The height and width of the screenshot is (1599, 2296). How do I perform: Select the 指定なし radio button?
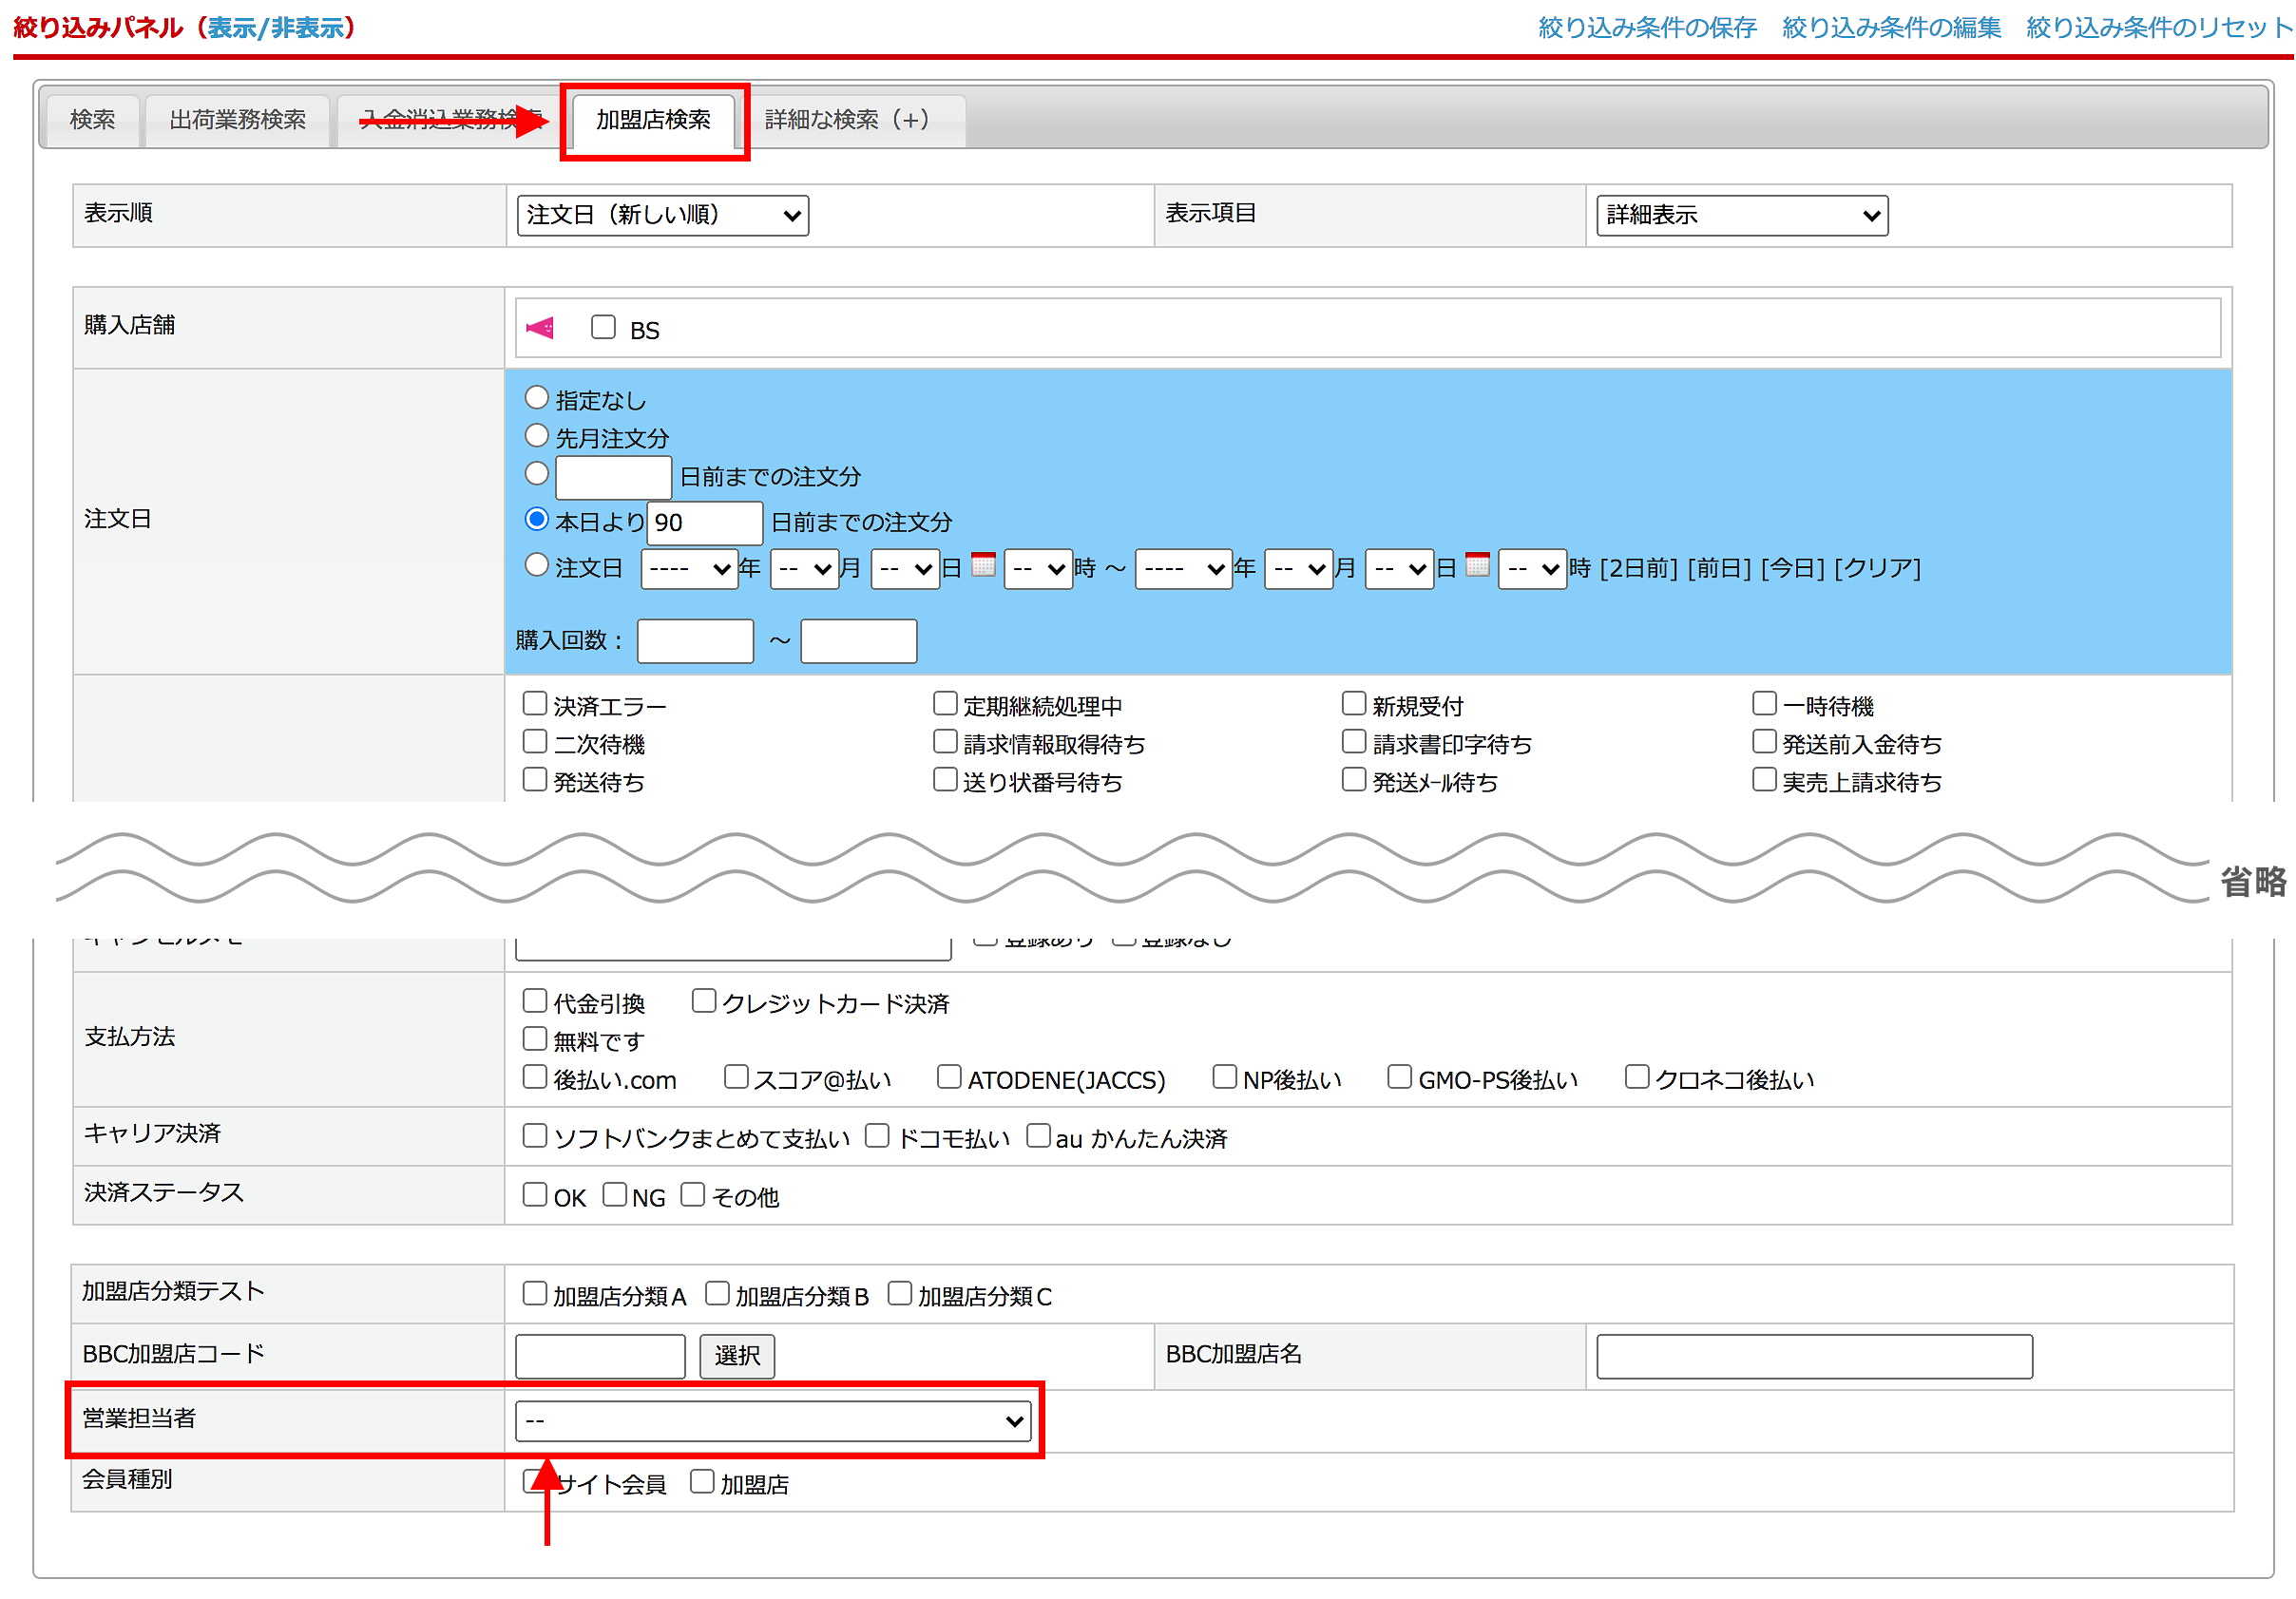(x=537, y=398)
